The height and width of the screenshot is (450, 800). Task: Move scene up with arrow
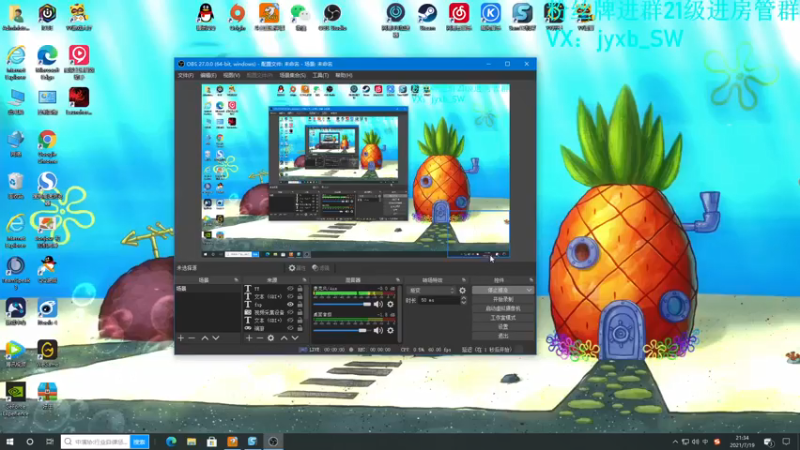tap(205, 338)
